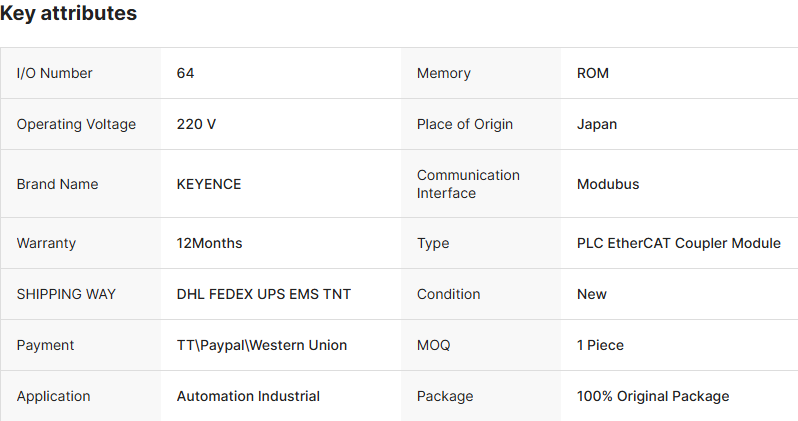Click the I/O value 64

coord(185,73)
